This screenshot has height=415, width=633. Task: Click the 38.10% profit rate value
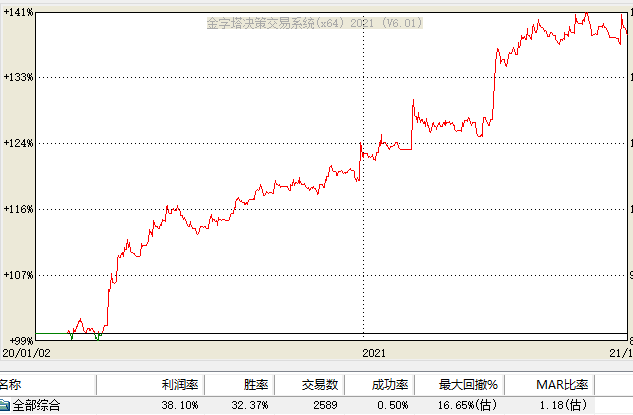pyautogui.click(x=180, y=405)
